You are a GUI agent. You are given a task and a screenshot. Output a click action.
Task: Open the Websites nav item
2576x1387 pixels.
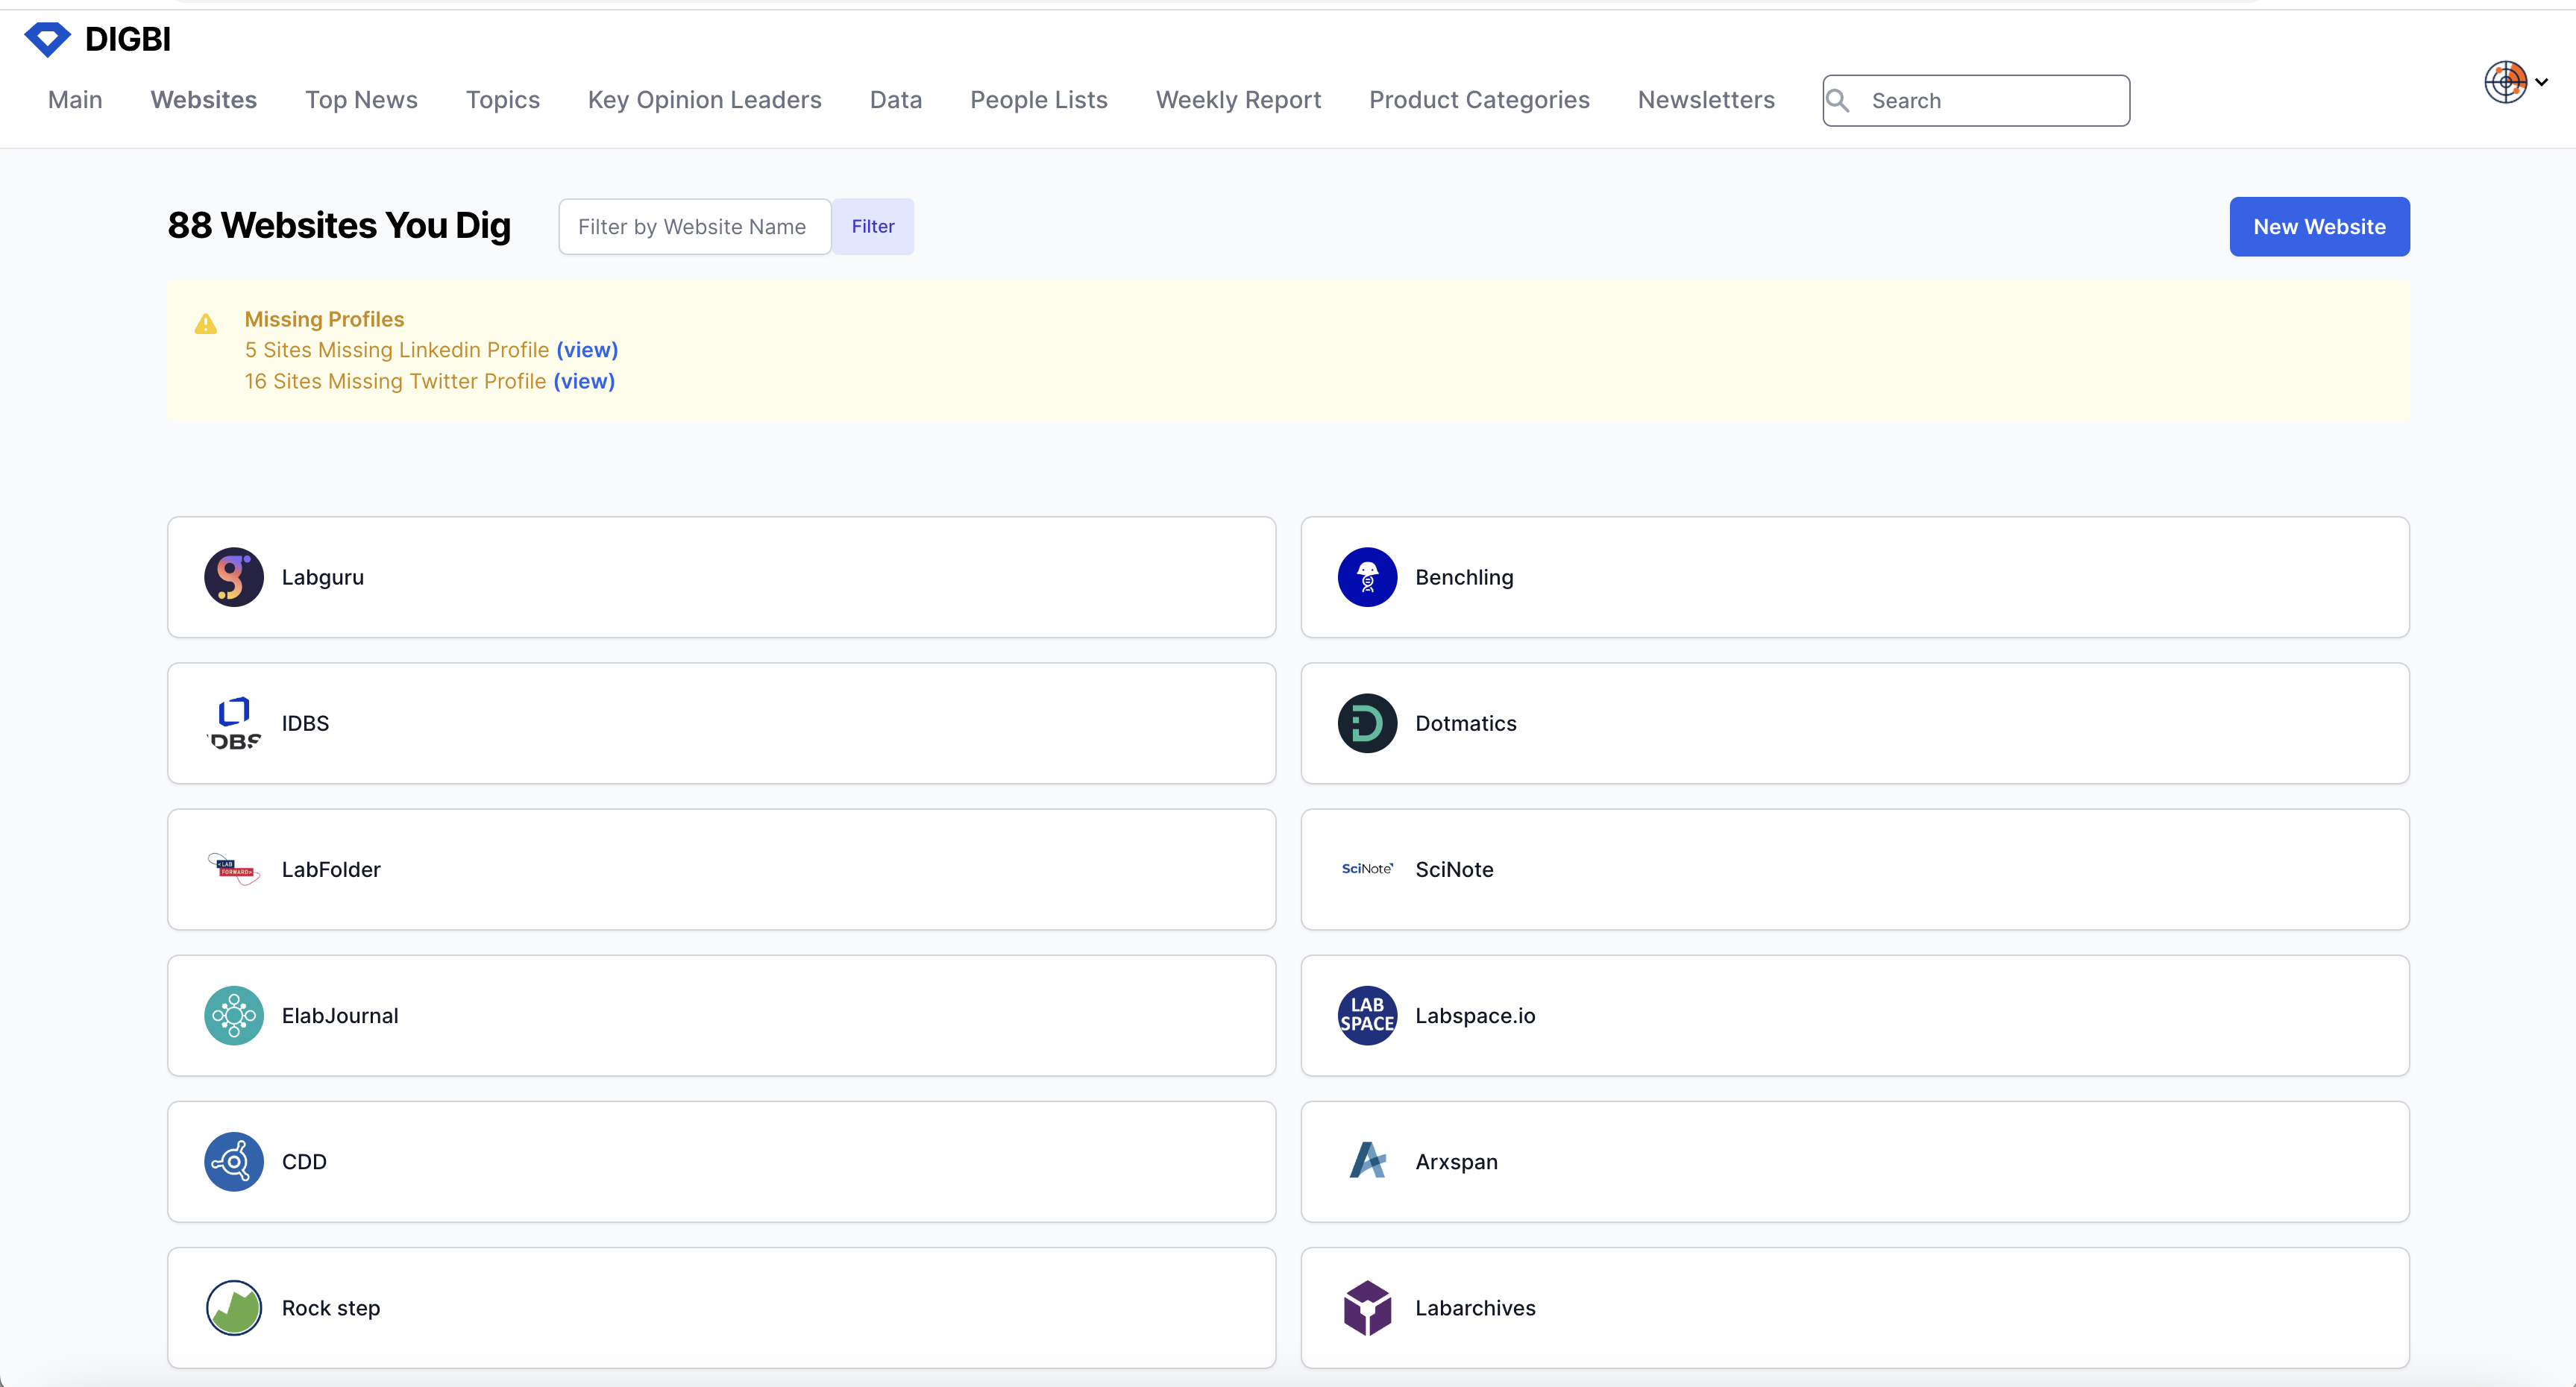204,100
